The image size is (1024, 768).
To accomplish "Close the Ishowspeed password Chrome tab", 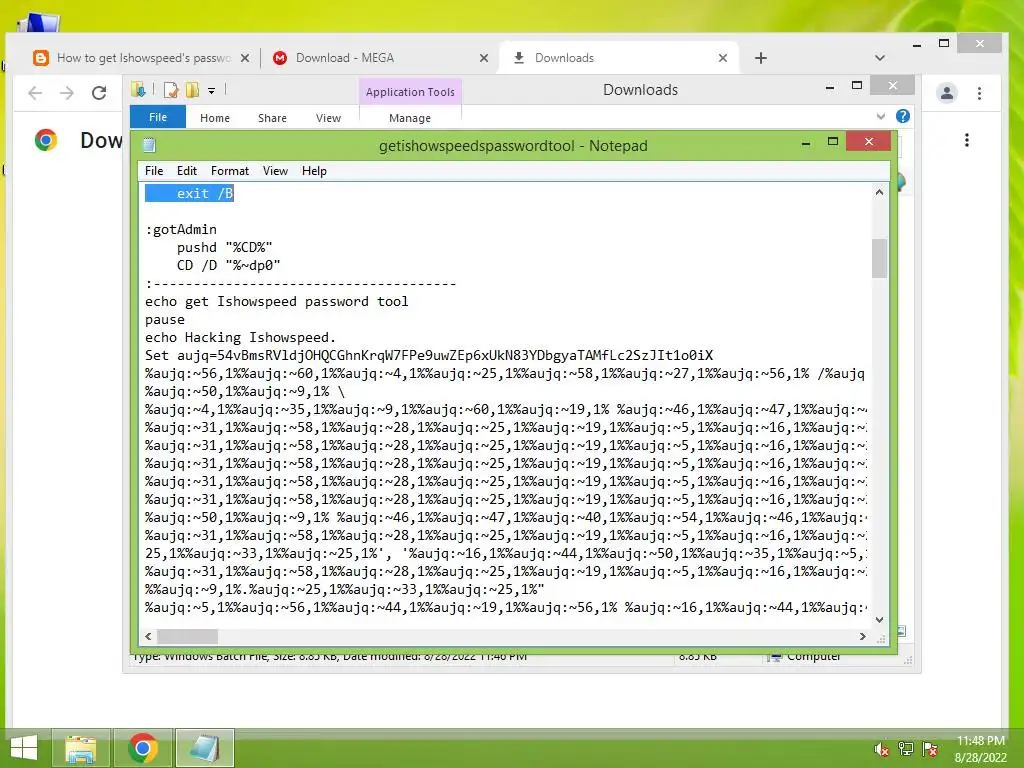I will pyautogui.click(x=245, y=58).
